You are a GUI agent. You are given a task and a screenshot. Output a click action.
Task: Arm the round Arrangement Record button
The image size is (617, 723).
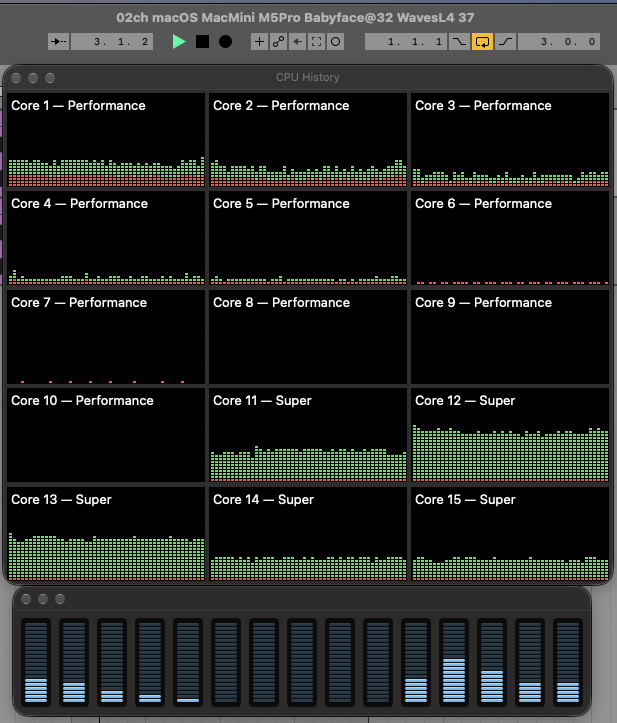(225, 41)
